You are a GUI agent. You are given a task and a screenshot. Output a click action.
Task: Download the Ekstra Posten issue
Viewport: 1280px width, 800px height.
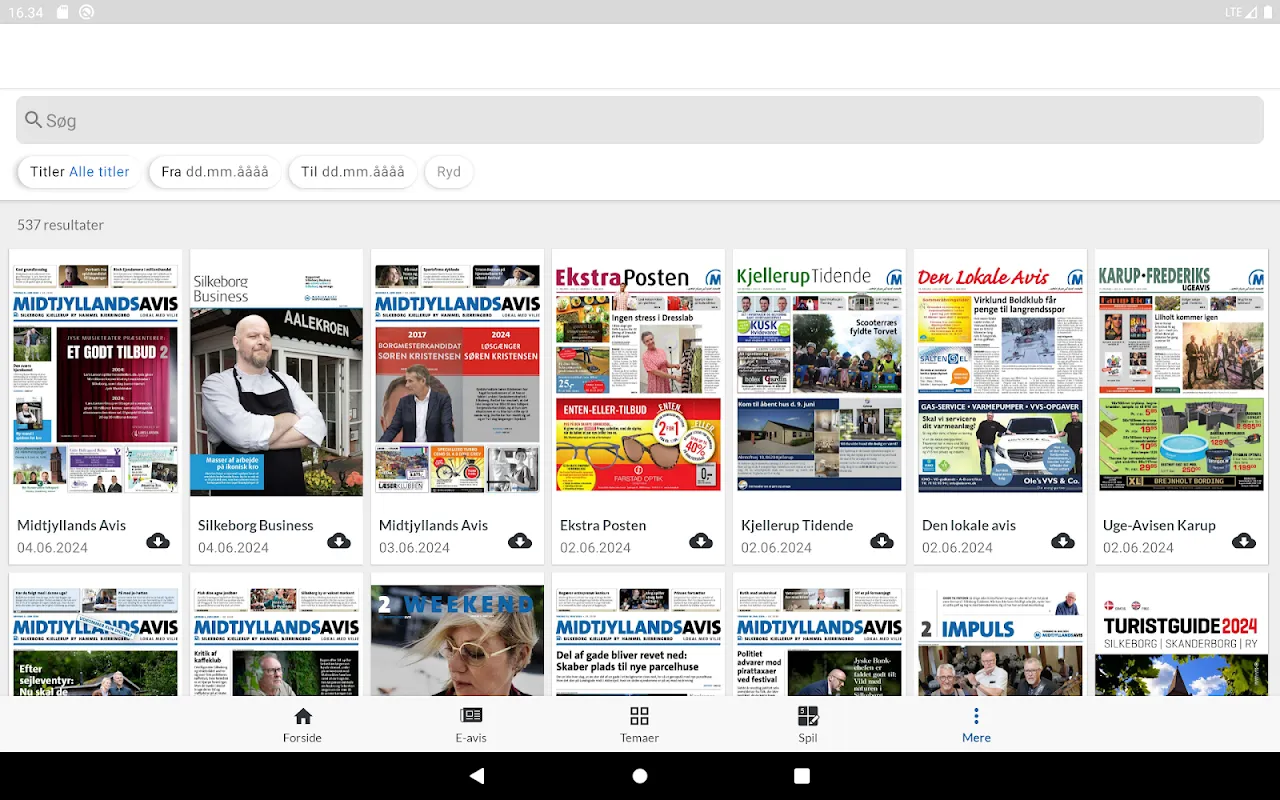coord(701,541)
